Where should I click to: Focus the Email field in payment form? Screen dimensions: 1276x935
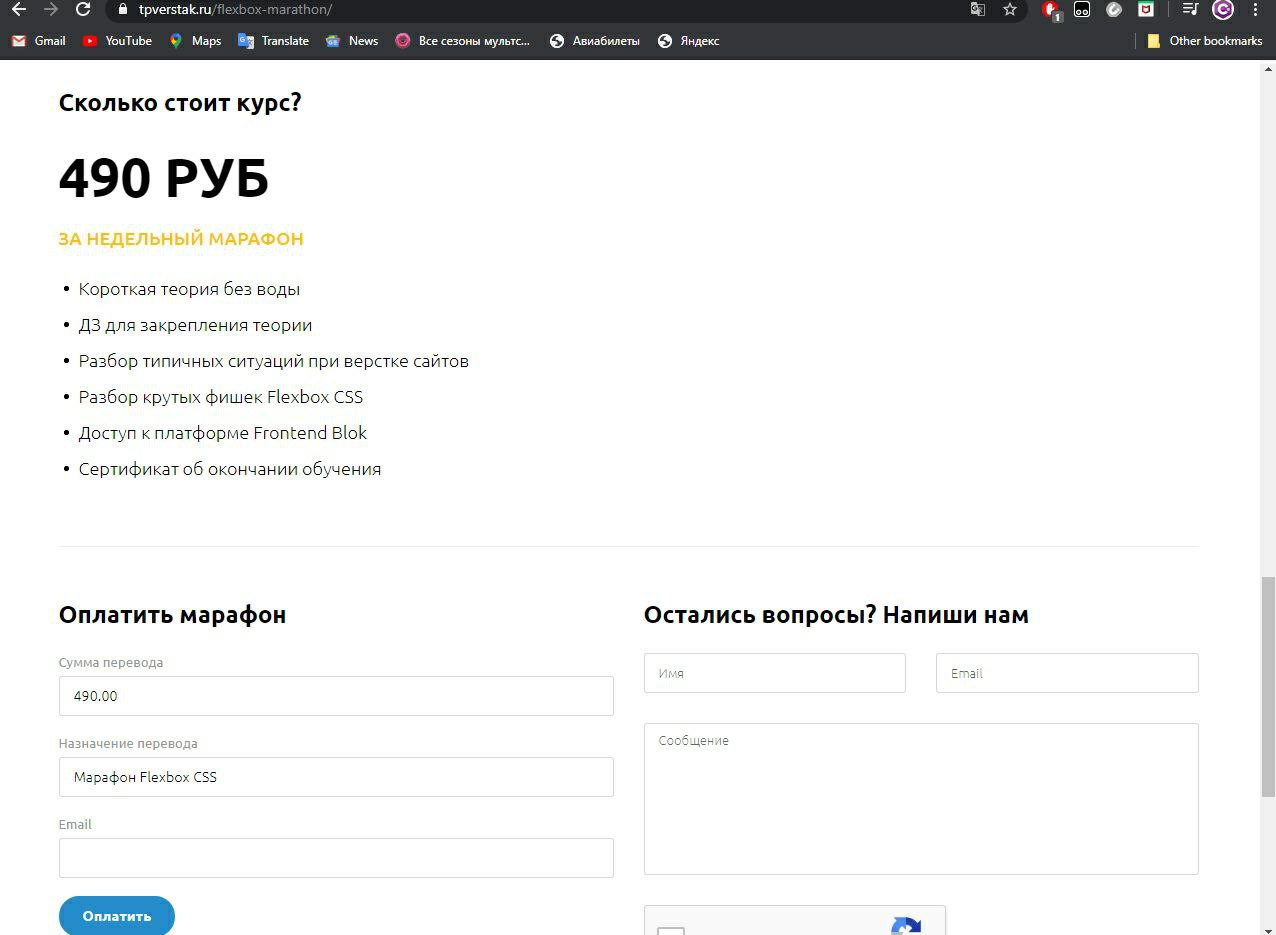tap(336, 858)
